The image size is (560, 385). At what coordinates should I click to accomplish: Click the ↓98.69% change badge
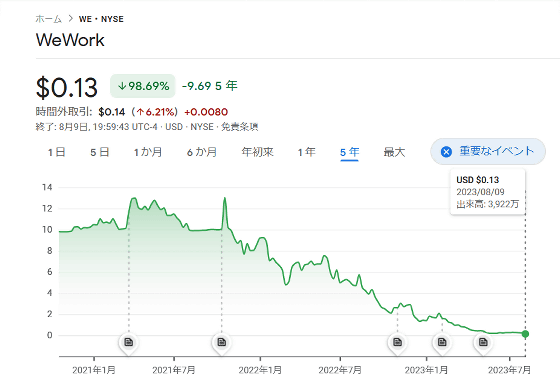click(143, 86)
